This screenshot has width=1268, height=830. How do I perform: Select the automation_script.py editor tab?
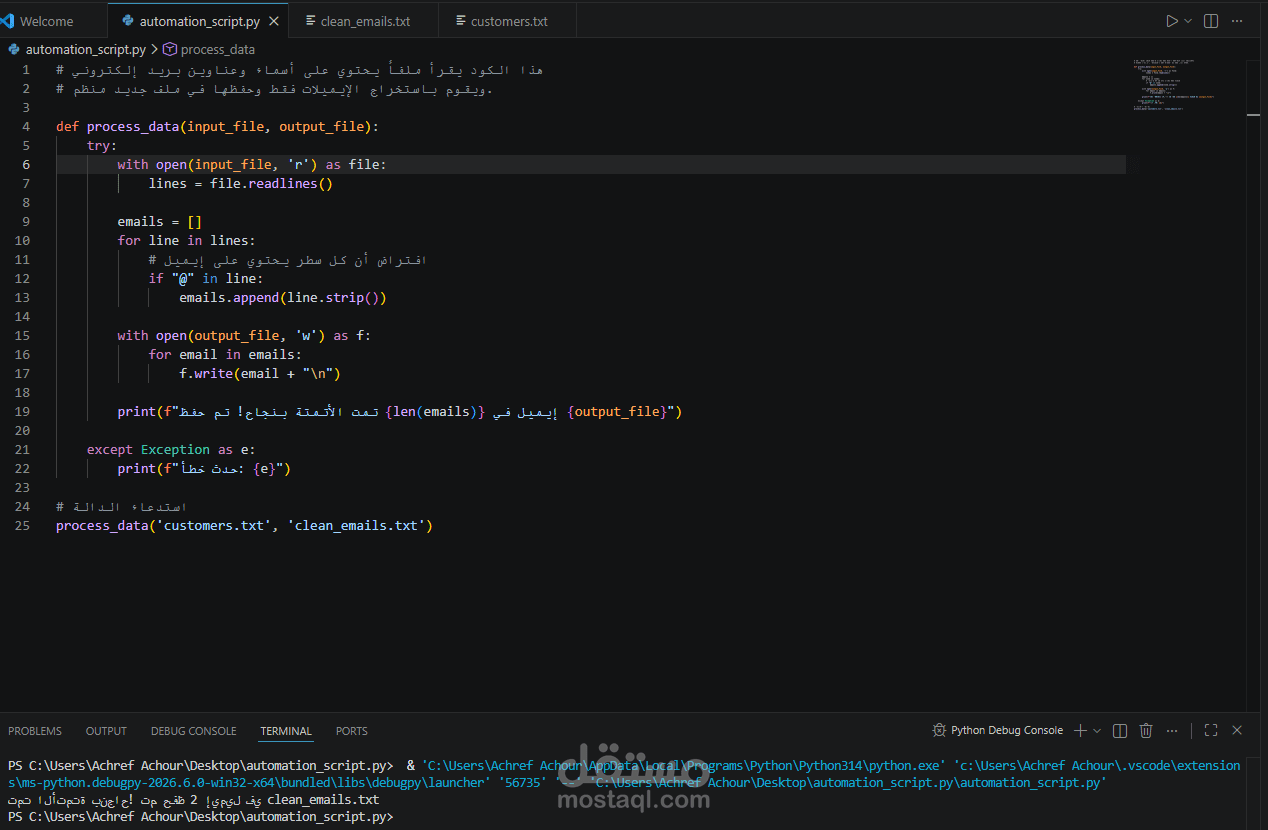point(199,21)
